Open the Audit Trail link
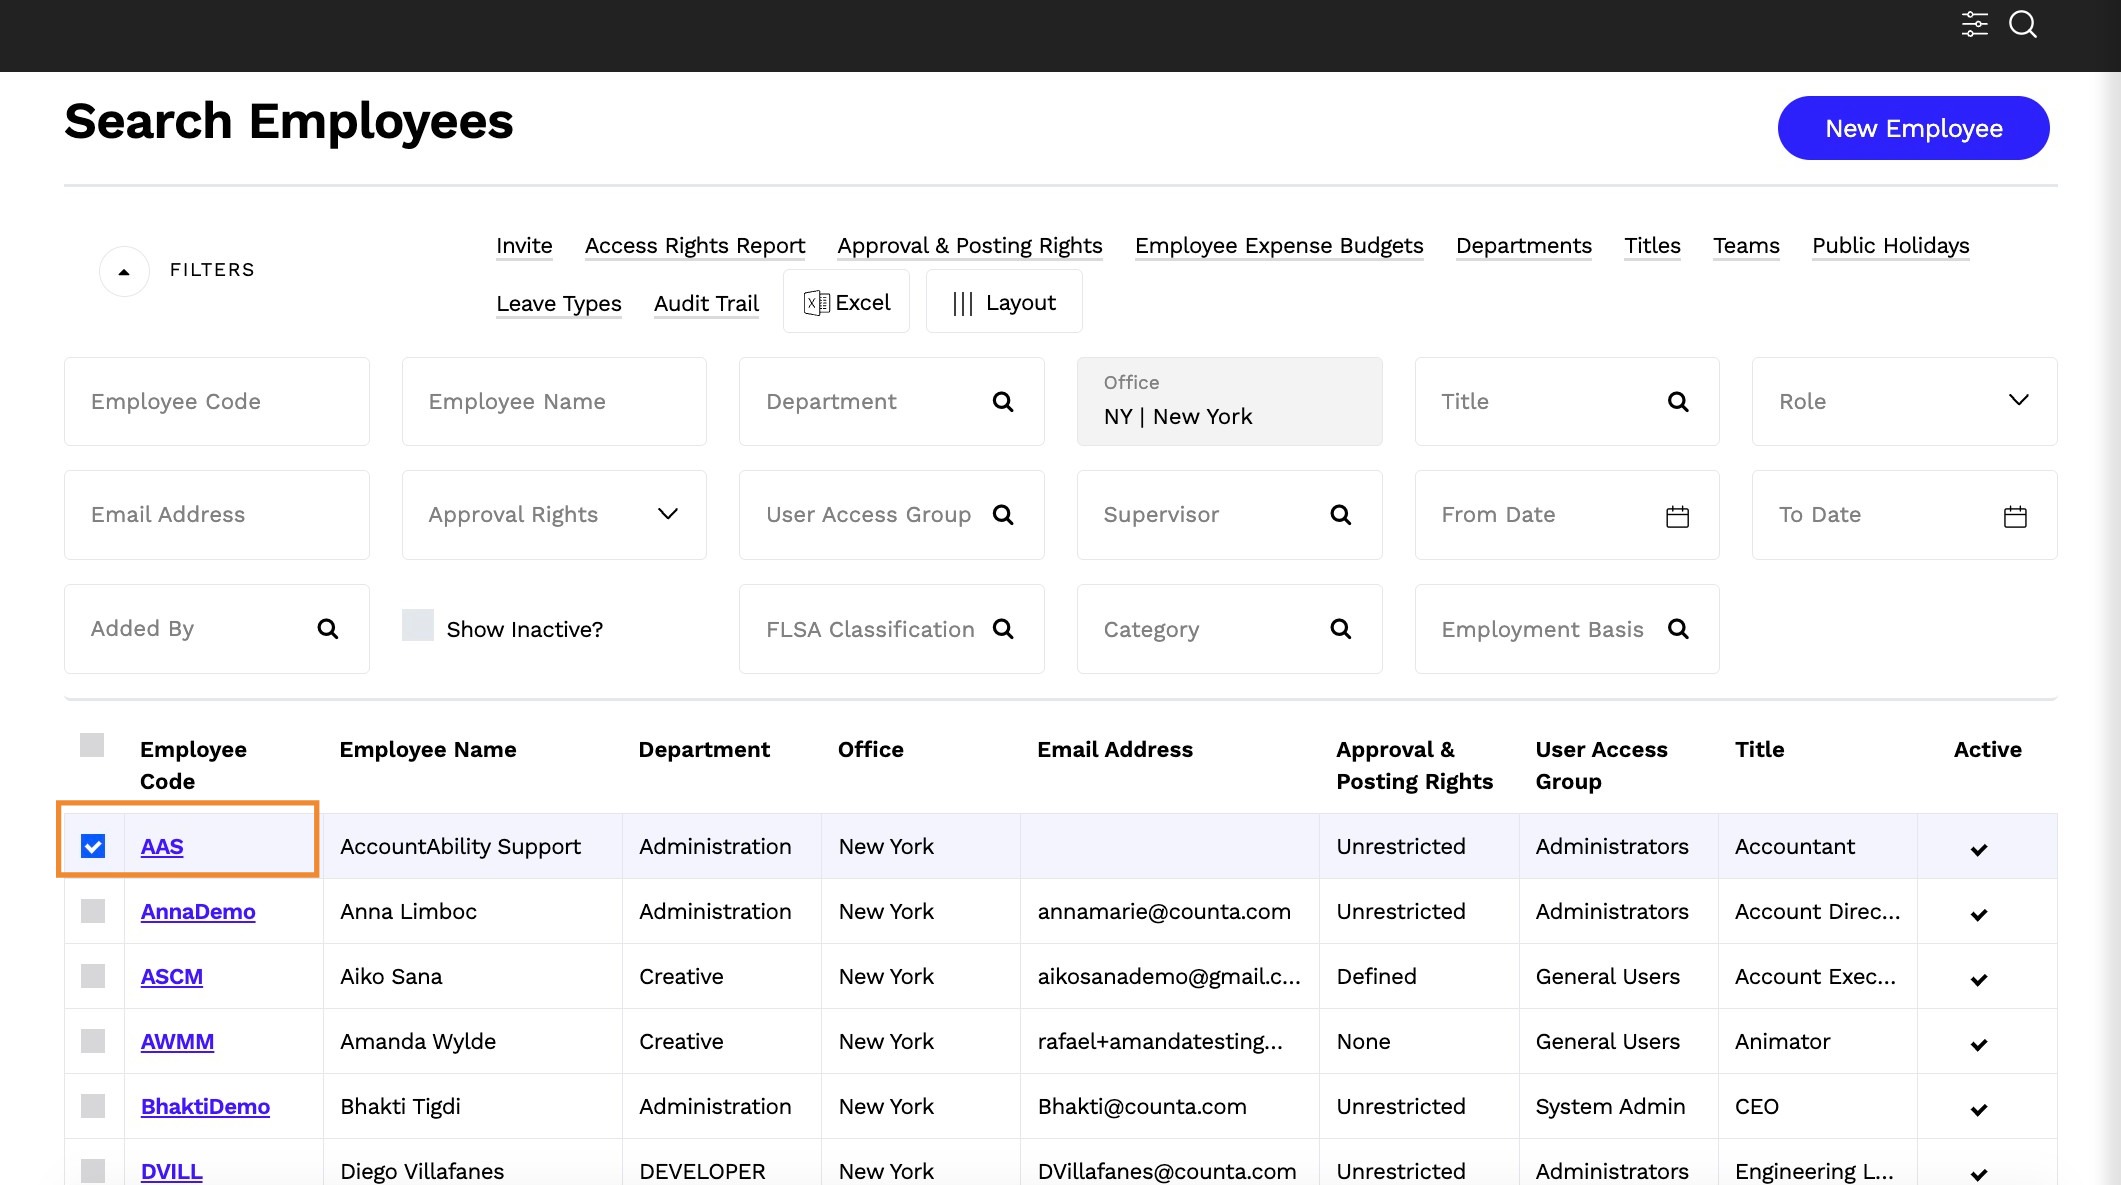 tap(707, 304)
